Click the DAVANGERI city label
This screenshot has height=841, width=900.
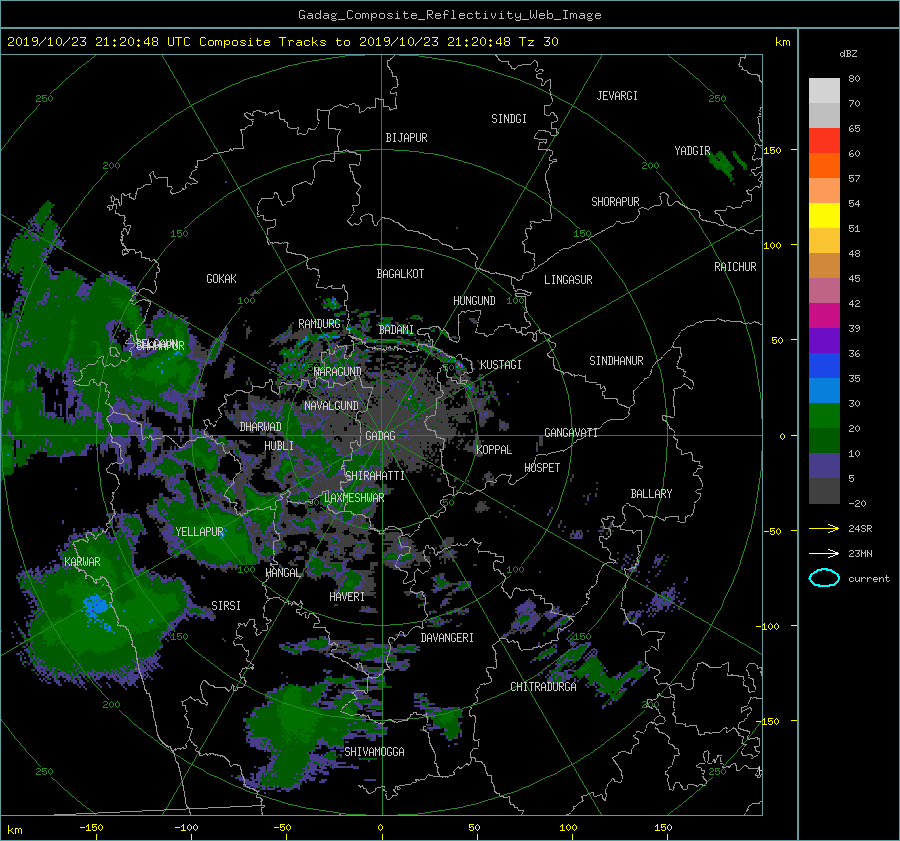447,638
